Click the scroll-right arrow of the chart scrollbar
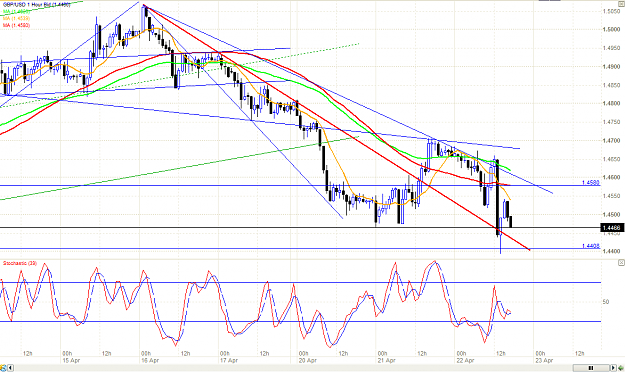This screenshot has height=372, width=625. click(x=614, y=368)
